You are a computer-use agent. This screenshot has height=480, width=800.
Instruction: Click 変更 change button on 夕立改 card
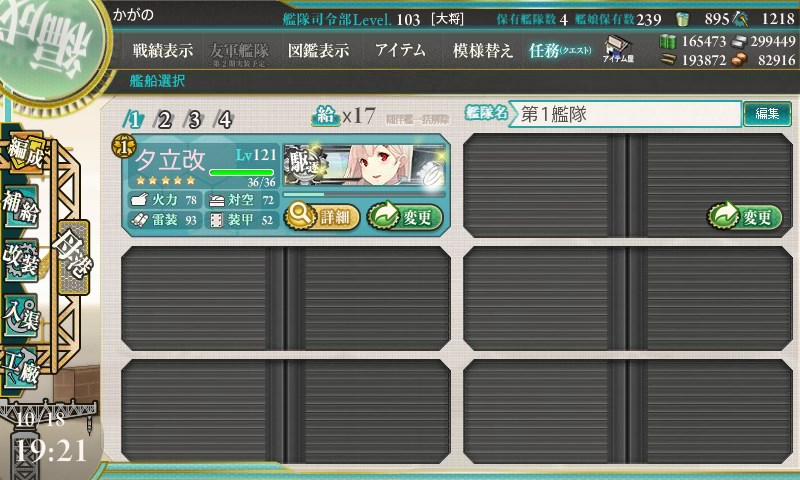[405, 216]
